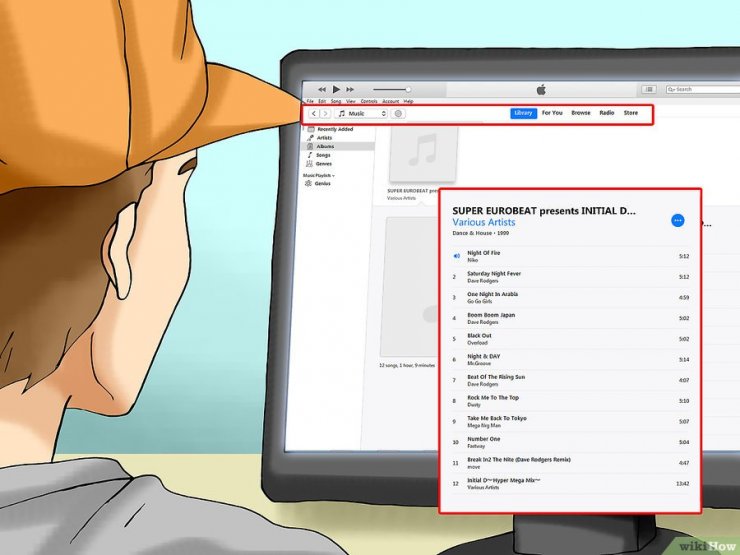Click into the Search field
The width and height of the screenshot is (740, 555).
tap(703, 89)
